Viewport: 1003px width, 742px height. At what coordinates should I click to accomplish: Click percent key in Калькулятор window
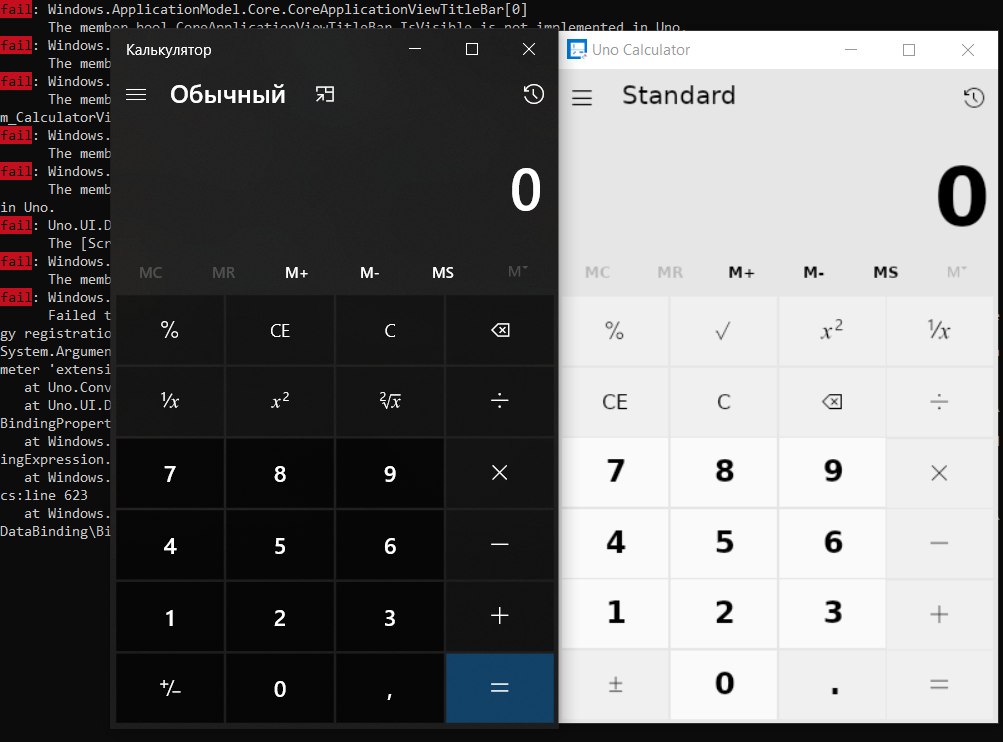click(x=170, y=330)
